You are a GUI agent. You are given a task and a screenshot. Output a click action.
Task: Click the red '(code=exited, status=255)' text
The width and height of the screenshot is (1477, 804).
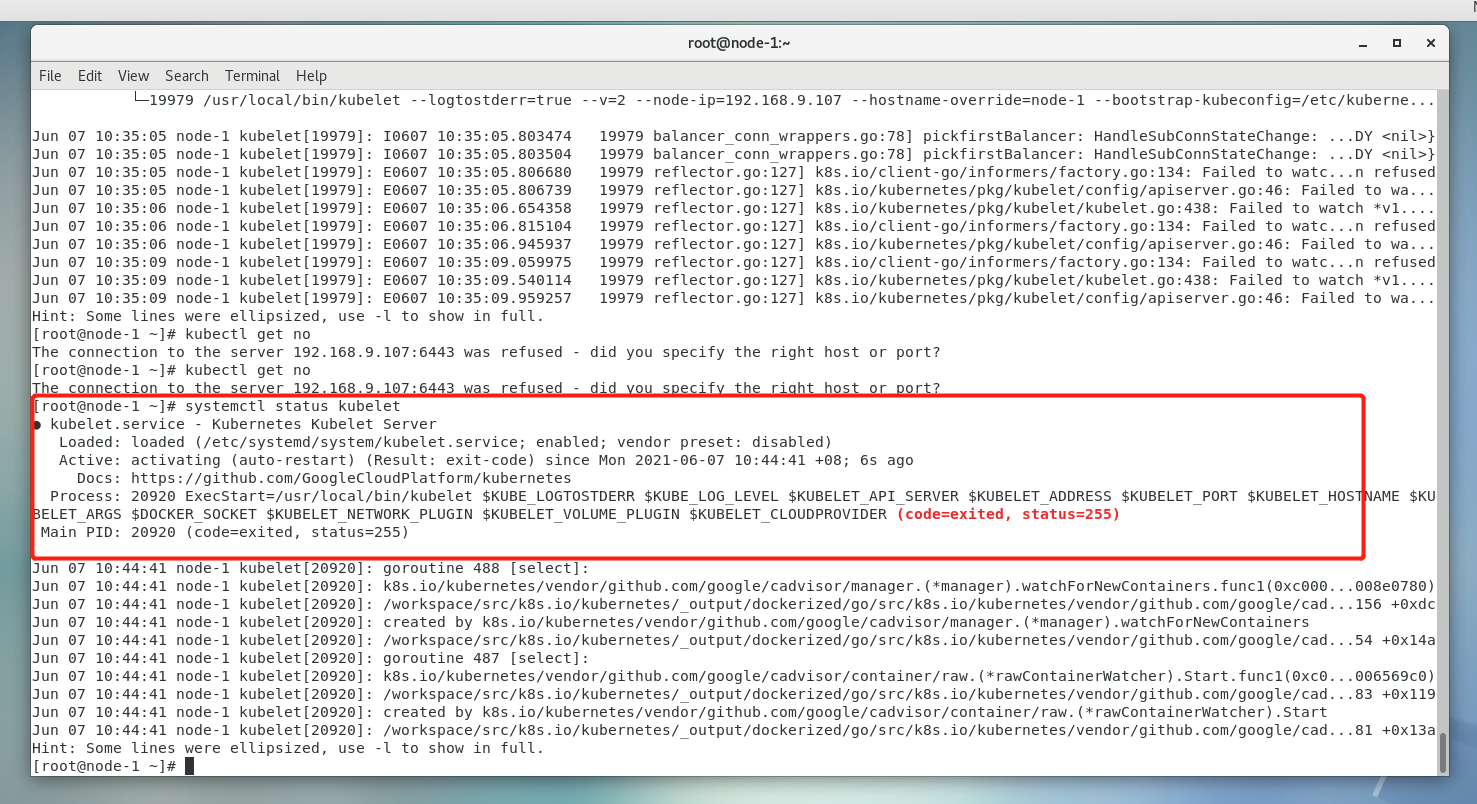click(1008, 514)
